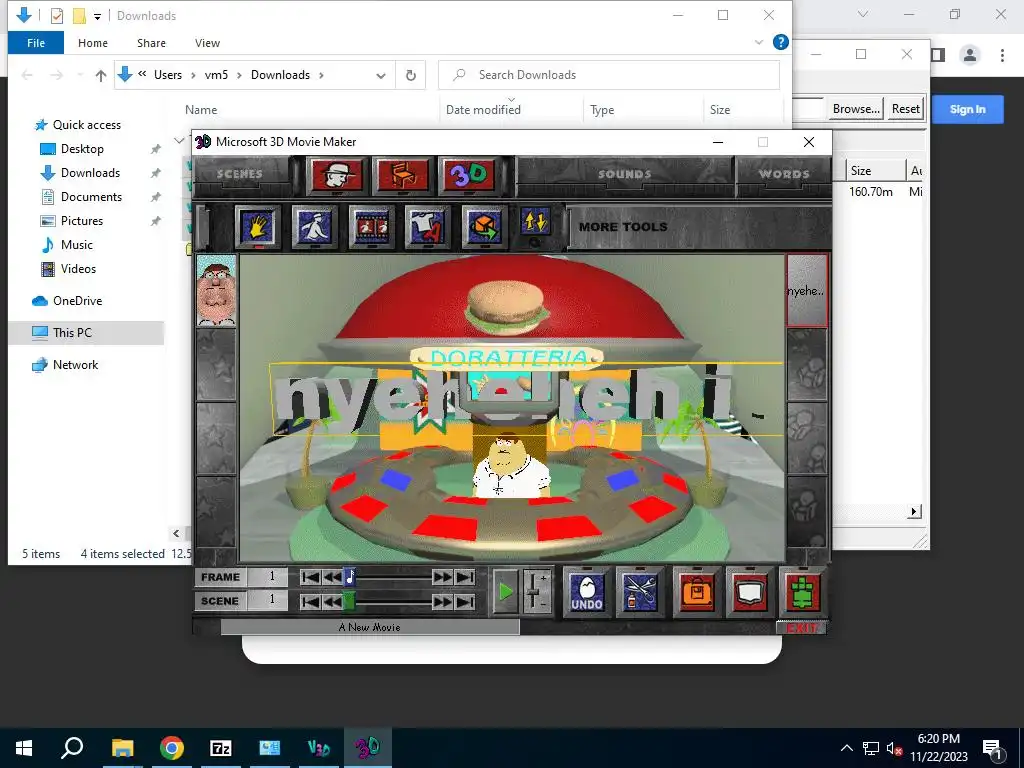
Task: Click the green map icon
Action: click(x=803, y=592)
